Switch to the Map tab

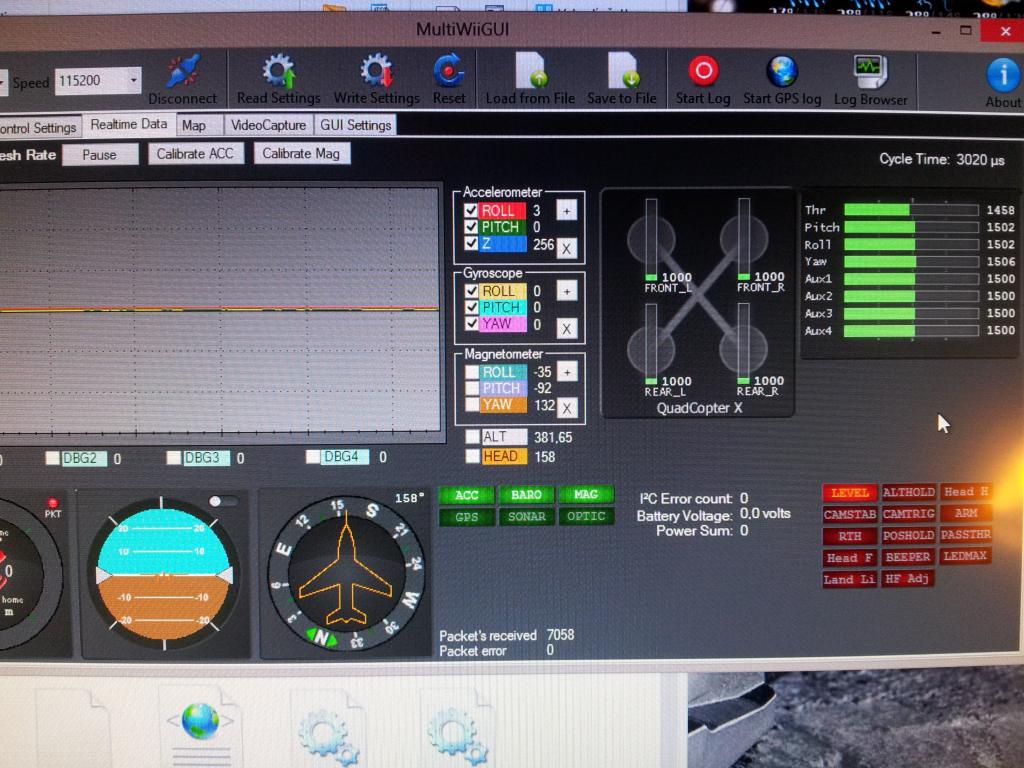click(194, 125)
